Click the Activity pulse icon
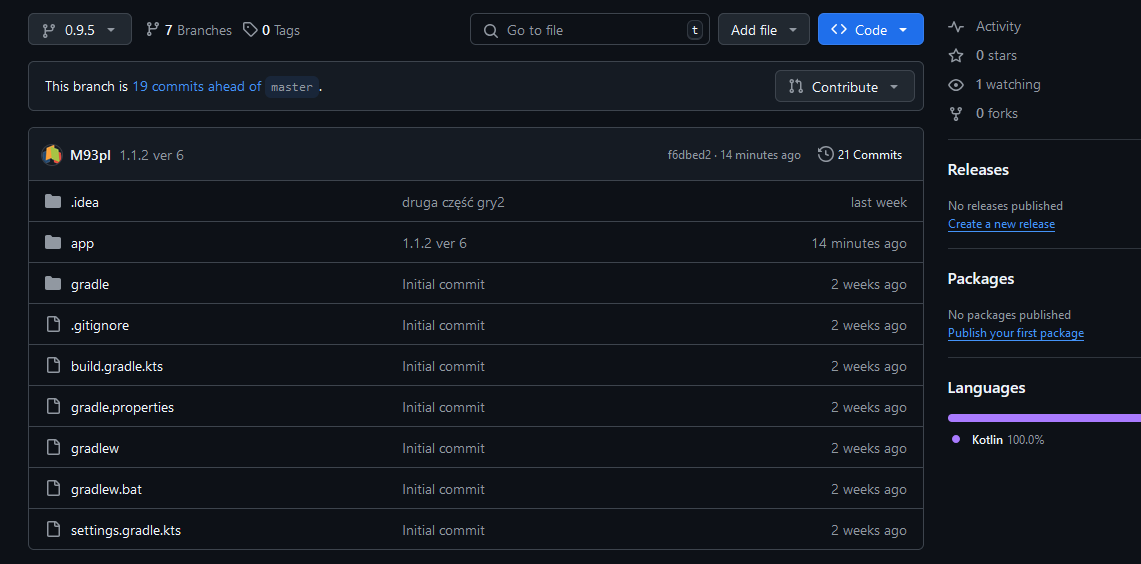Screen dimensions: 1141x564 click(x=956, y=27)
